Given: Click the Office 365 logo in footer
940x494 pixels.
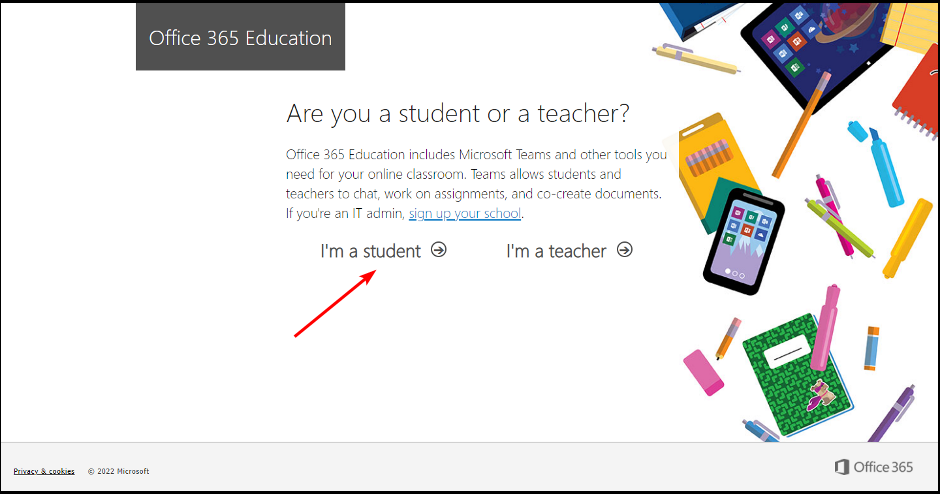Looking at the screenshot, I should pos(873,467).
